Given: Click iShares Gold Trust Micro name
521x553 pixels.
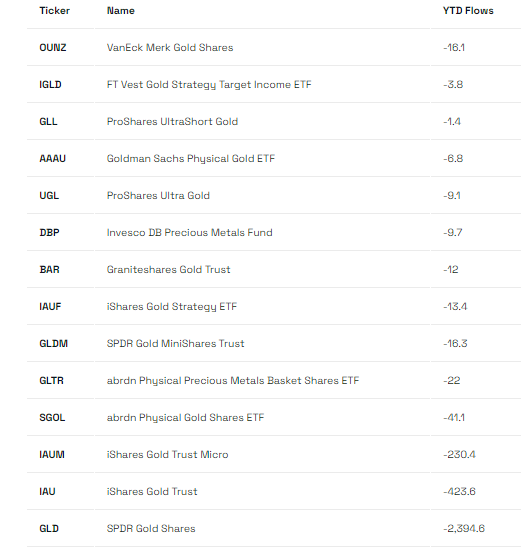Looking at the screenshot, I should pyautogui.click(x=168, y=455).
